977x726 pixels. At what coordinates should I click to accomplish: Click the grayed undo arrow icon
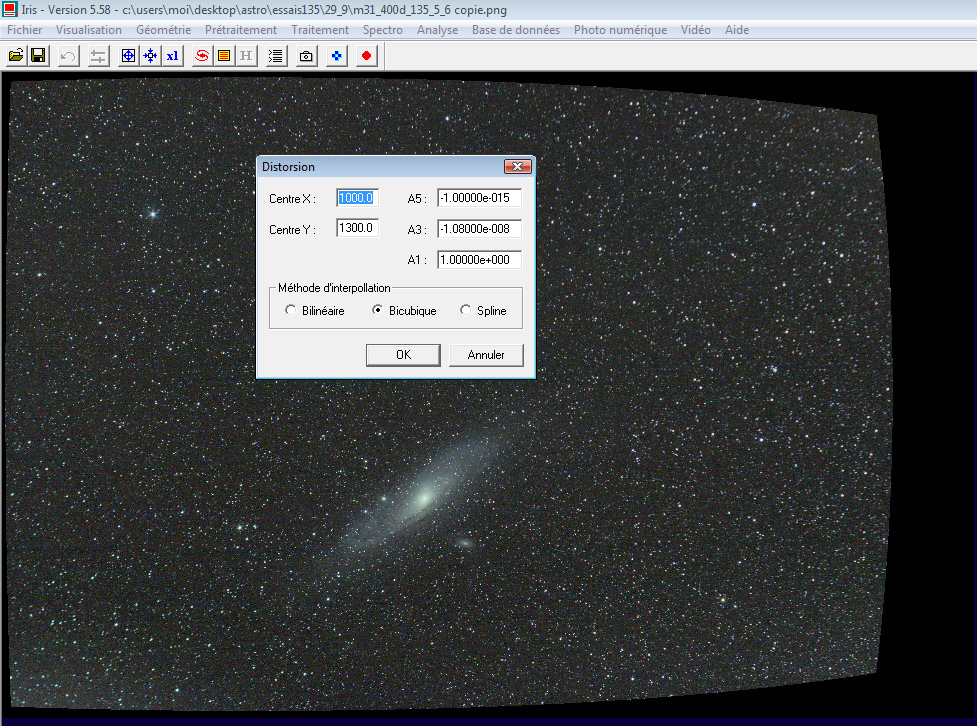[x=68, y=56]
